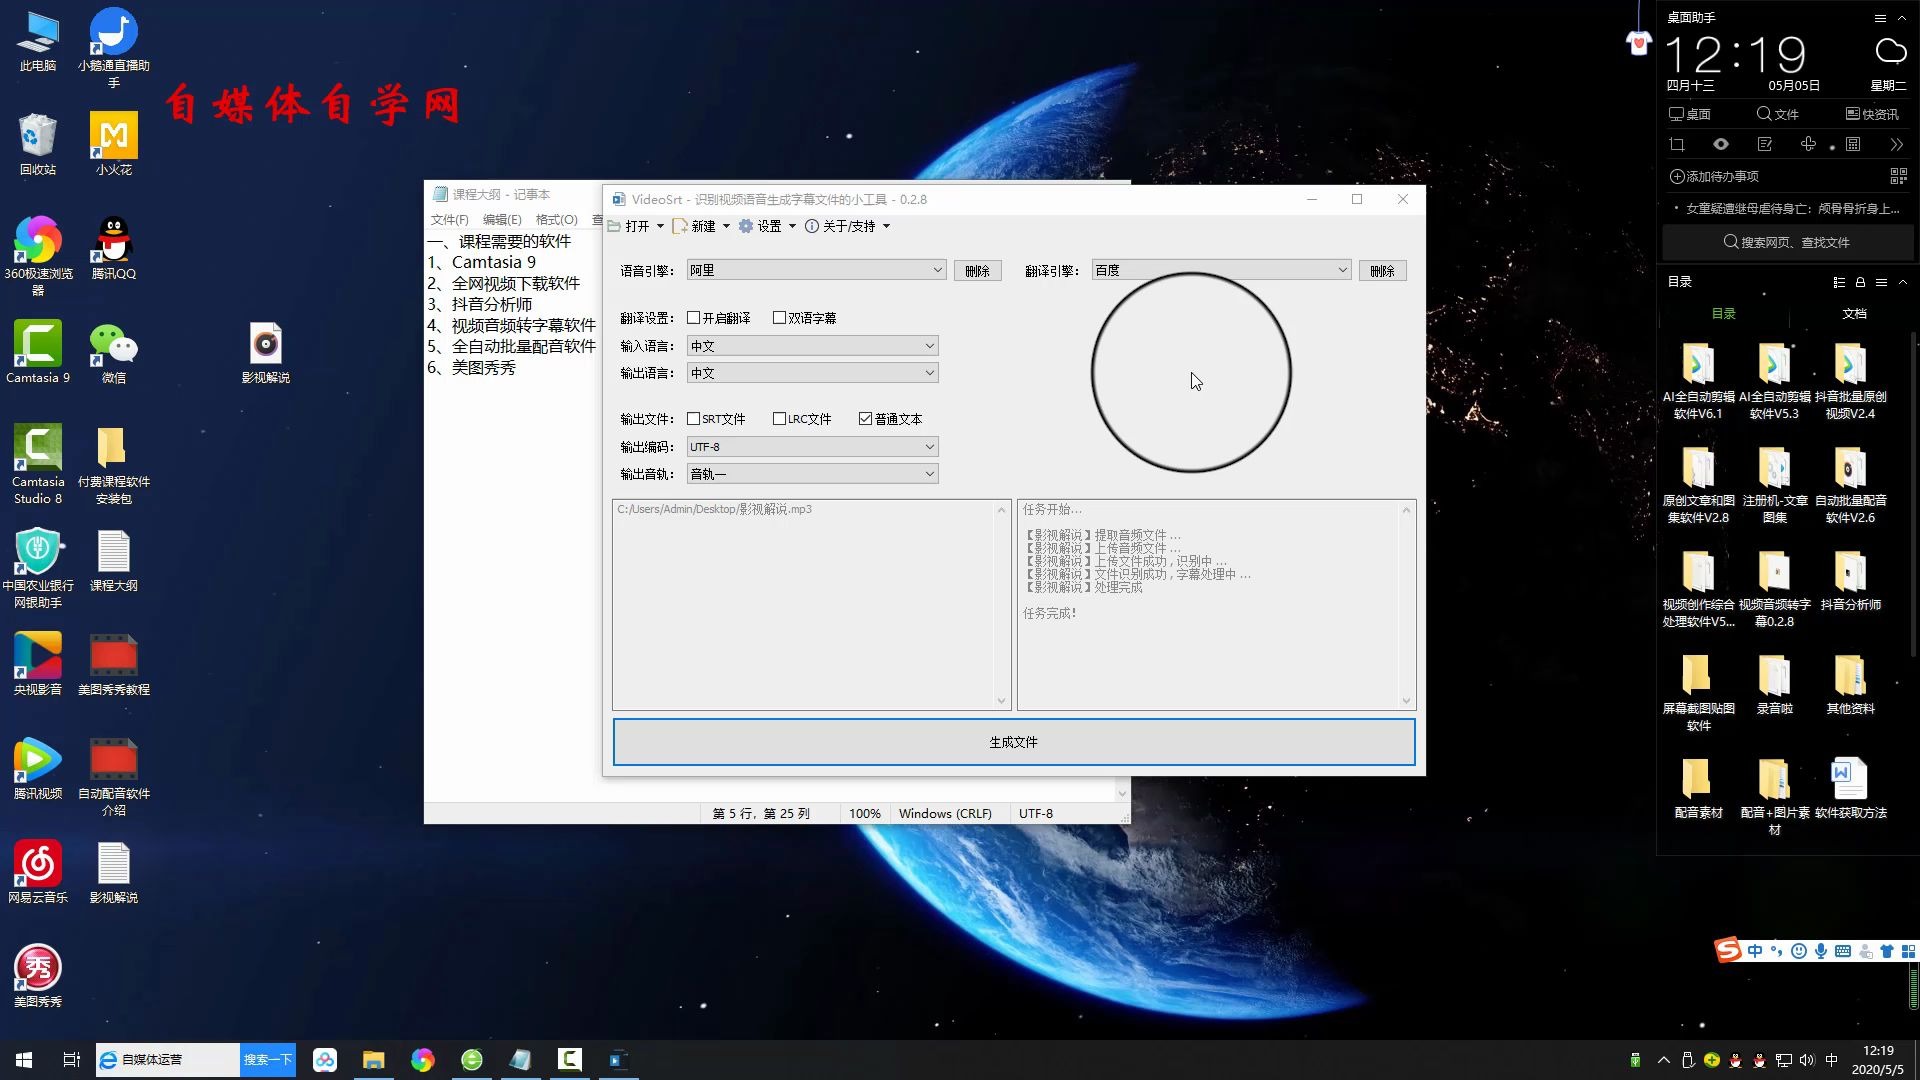
Task: Click the file path input field
Action: [806, 509]
